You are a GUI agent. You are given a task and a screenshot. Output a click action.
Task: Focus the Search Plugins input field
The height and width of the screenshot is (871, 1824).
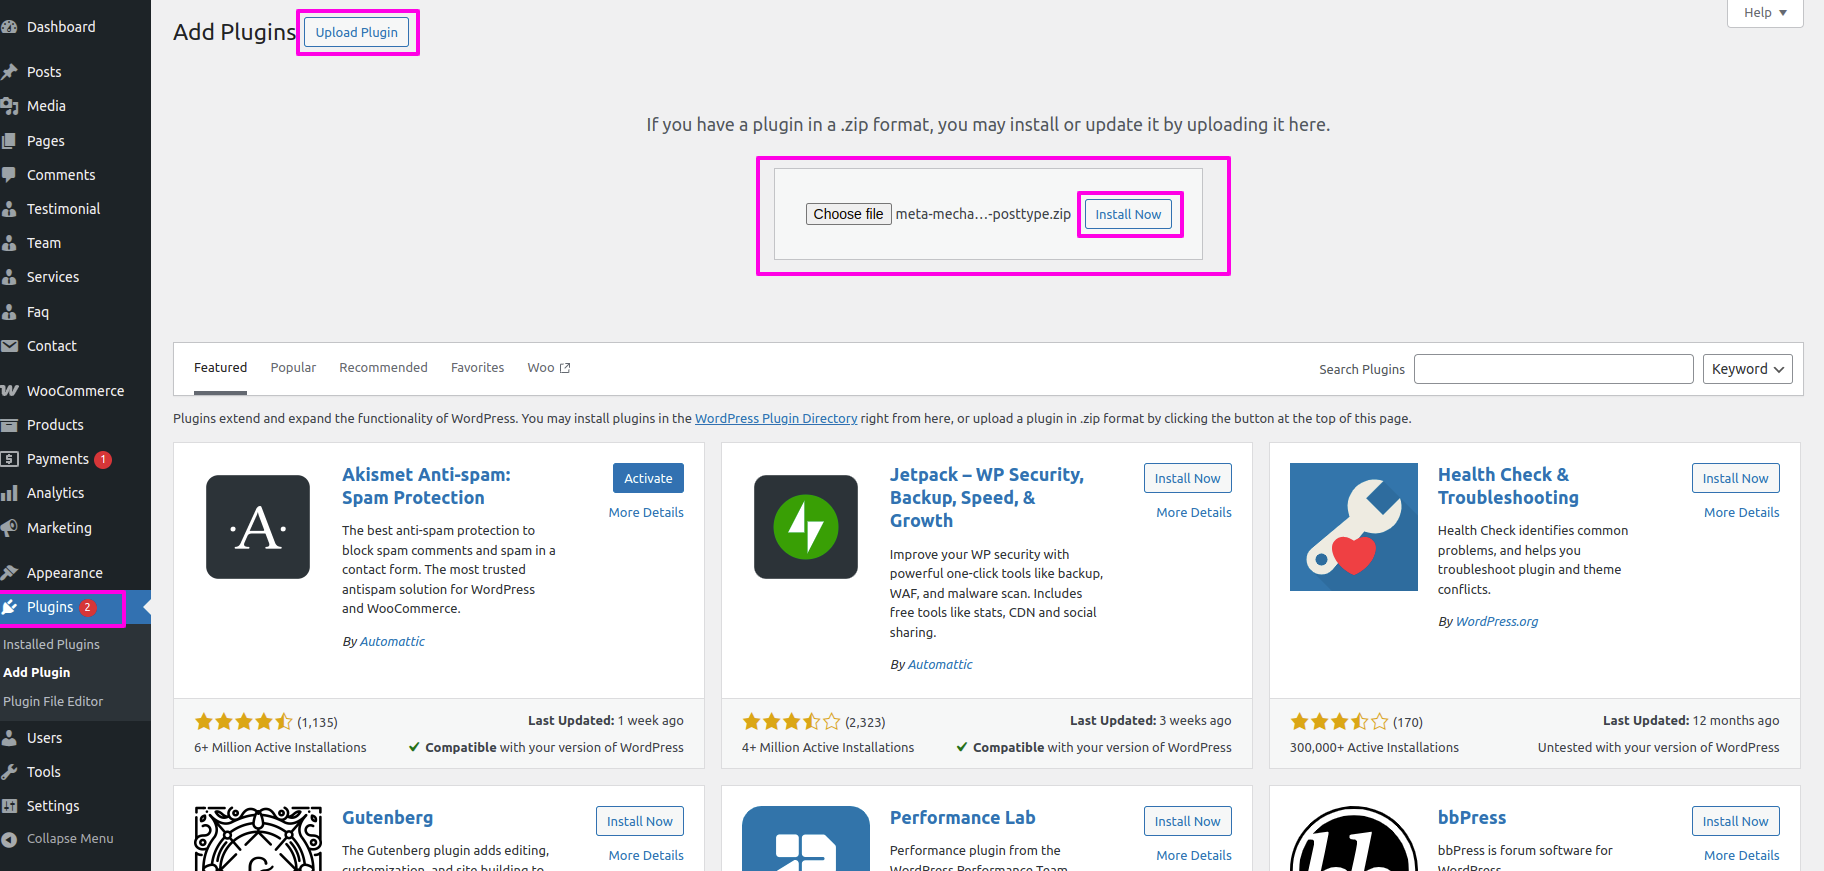pos(1554,369)
